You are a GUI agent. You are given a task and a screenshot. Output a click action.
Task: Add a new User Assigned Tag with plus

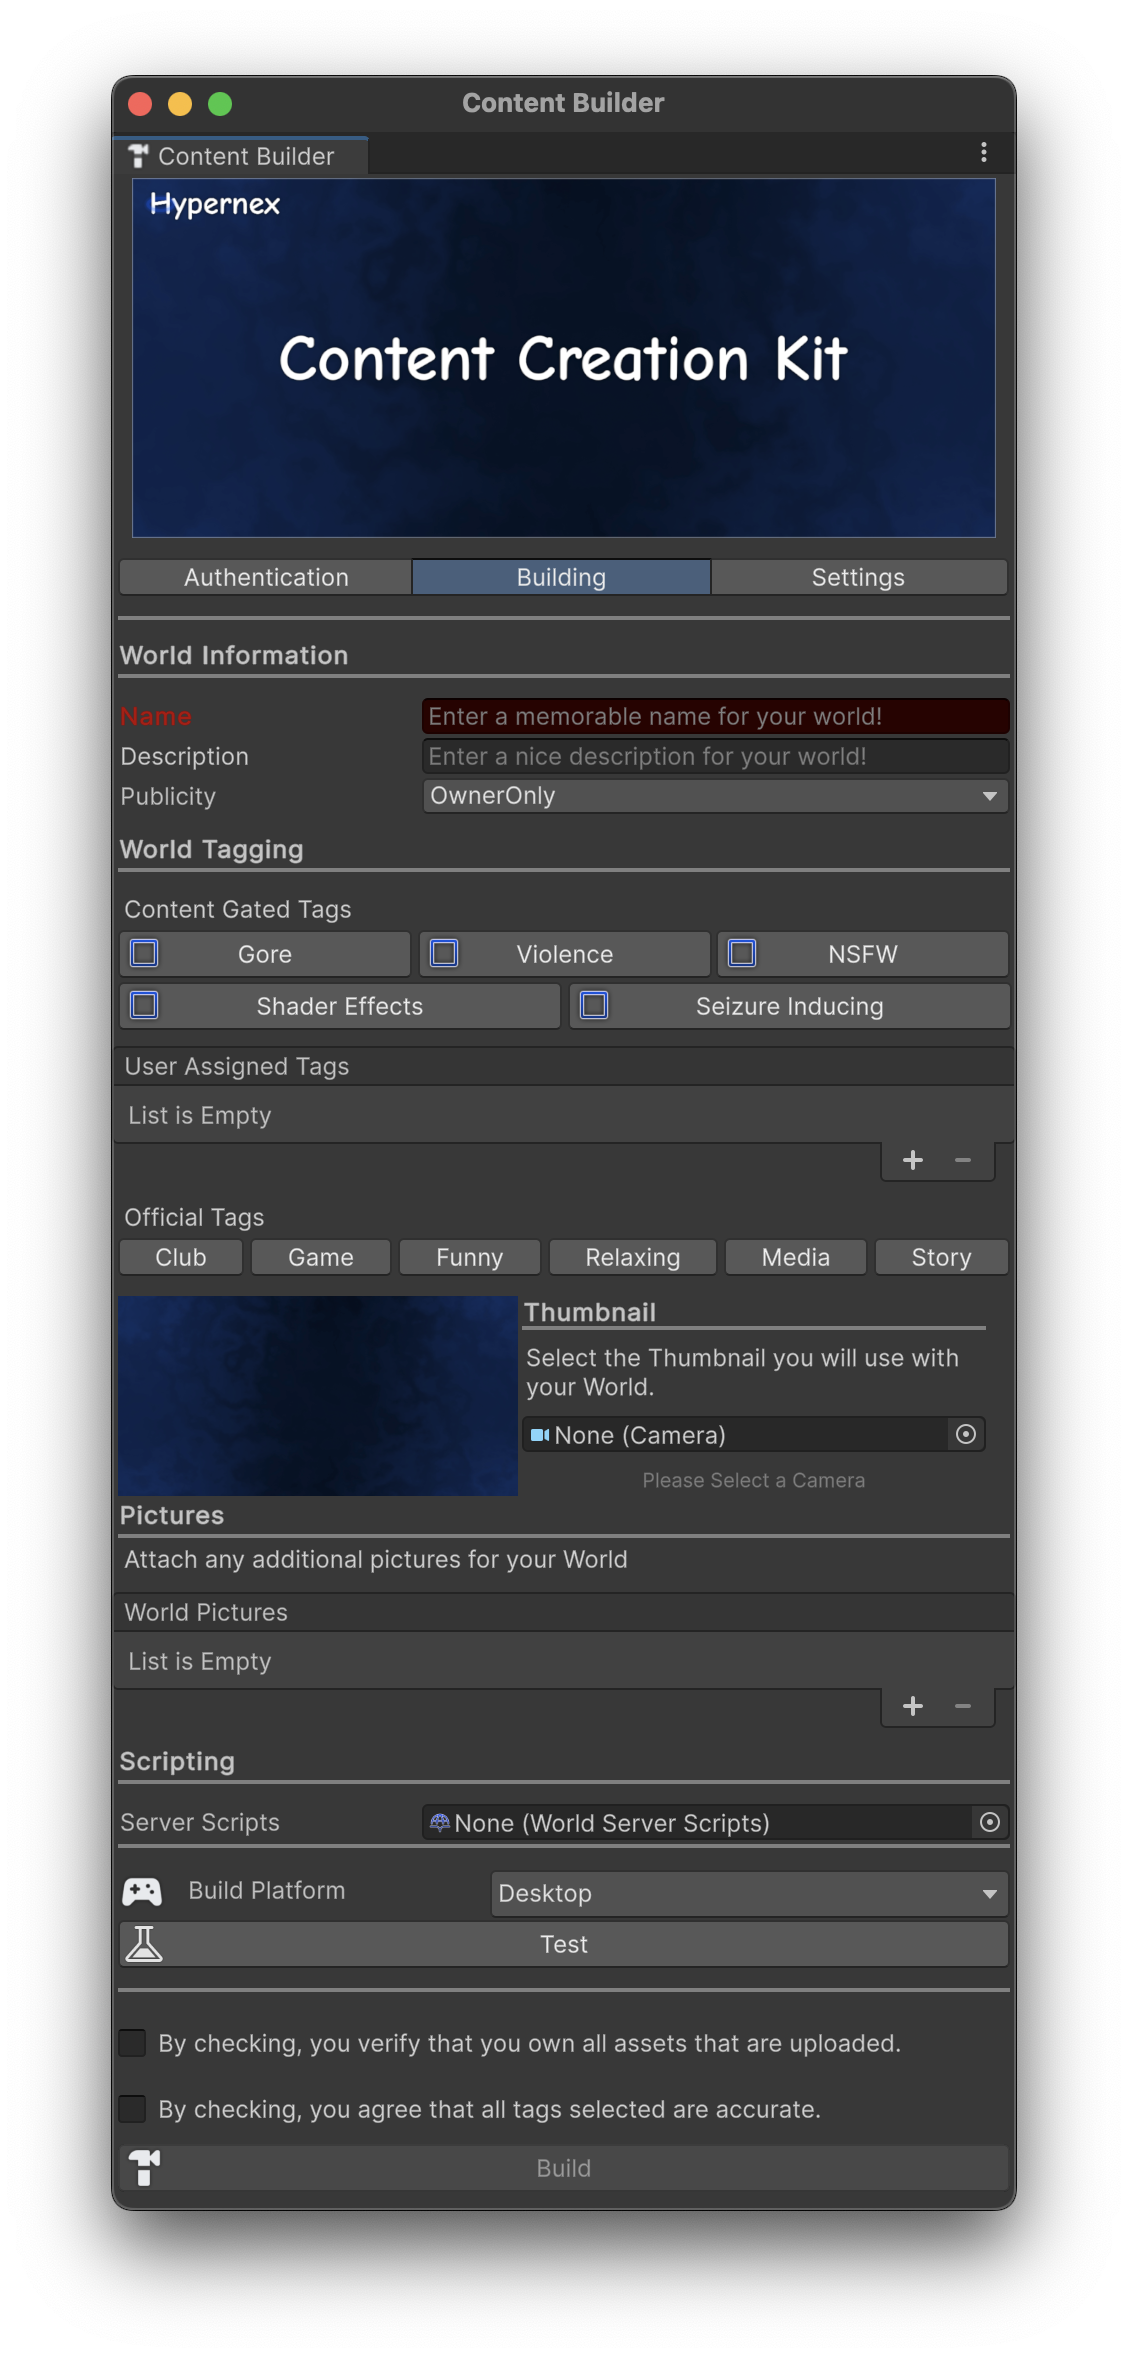tap(912, 1160)
